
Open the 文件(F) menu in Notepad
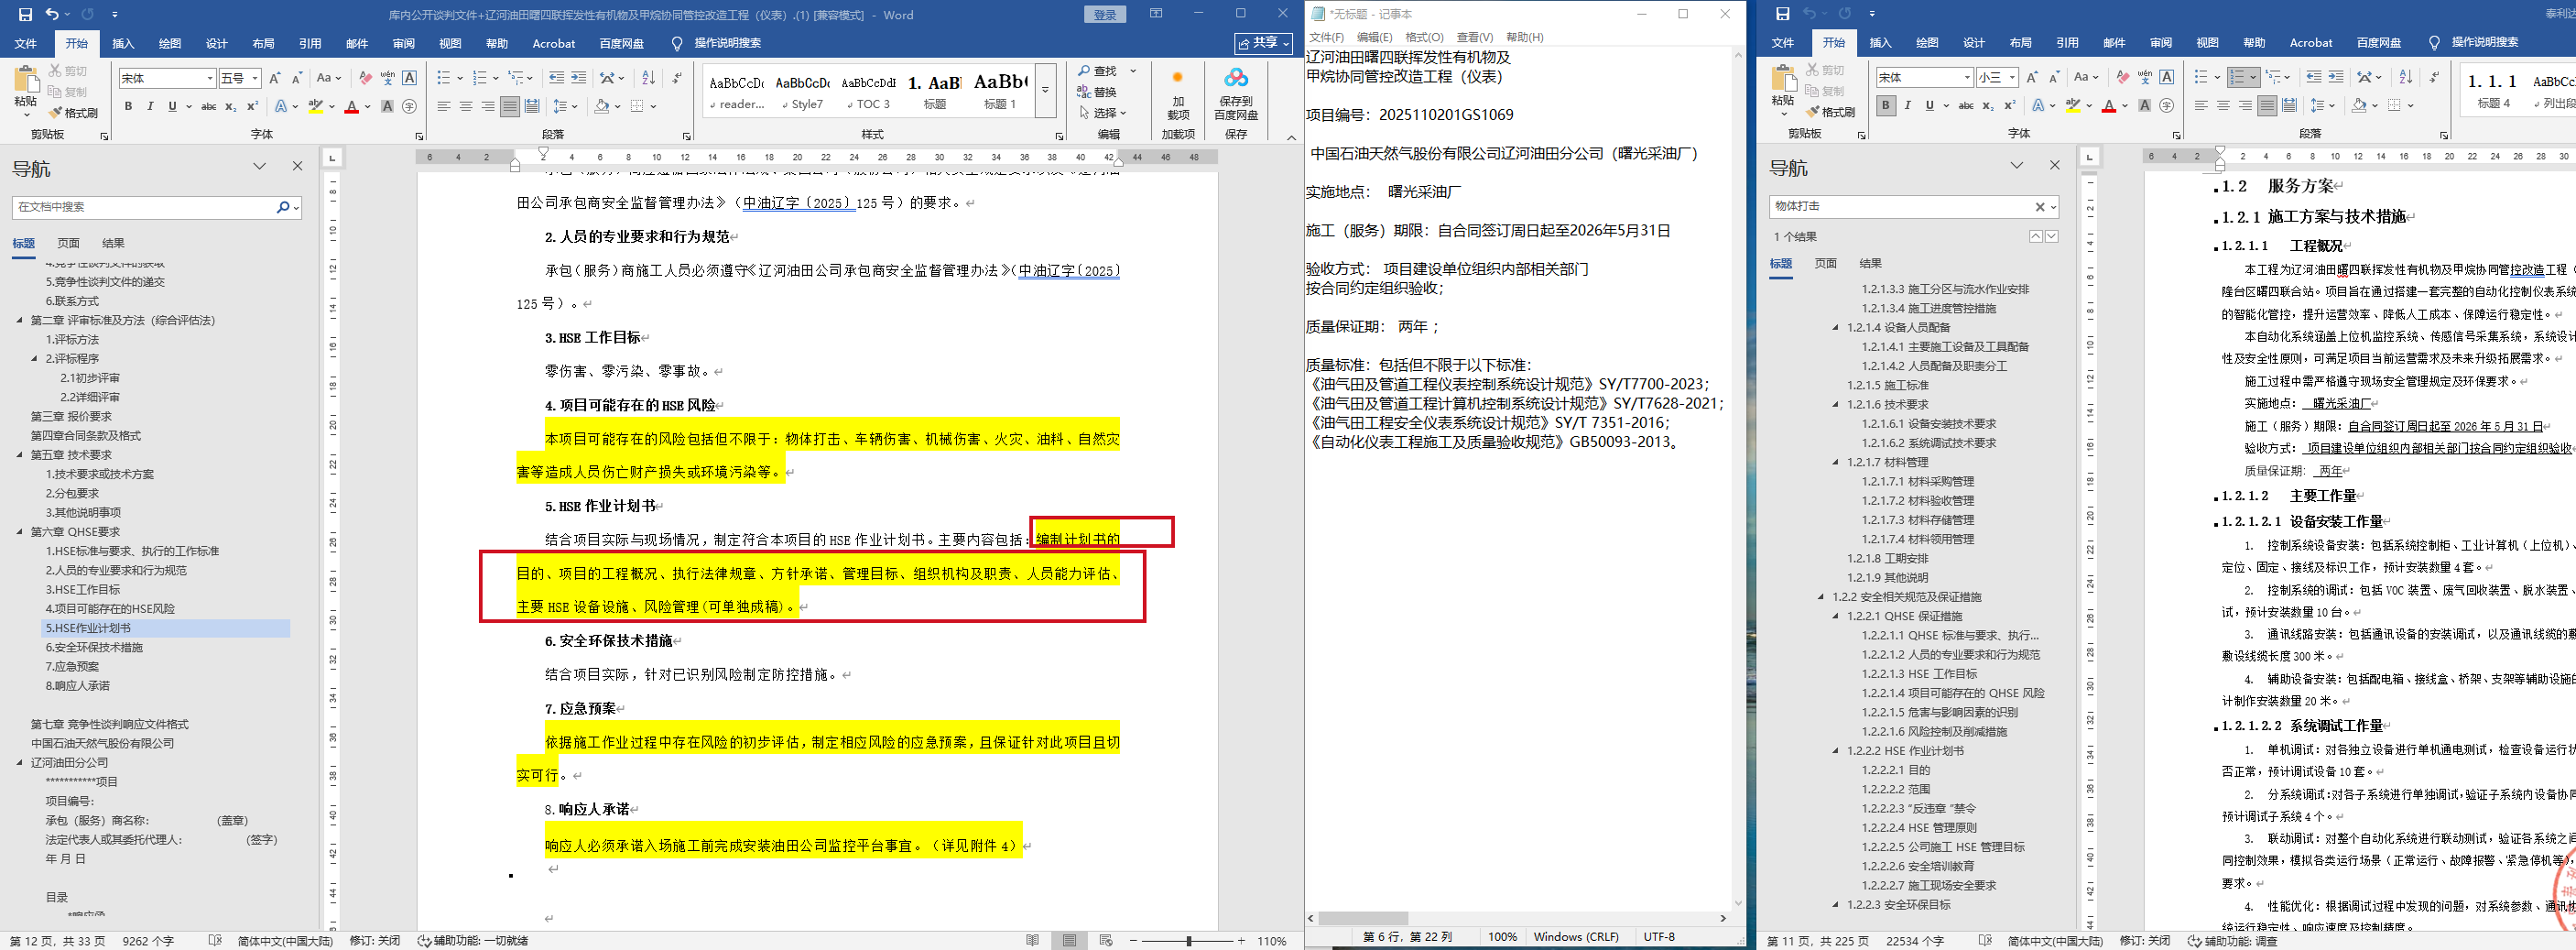click(x=1327, y=37)
